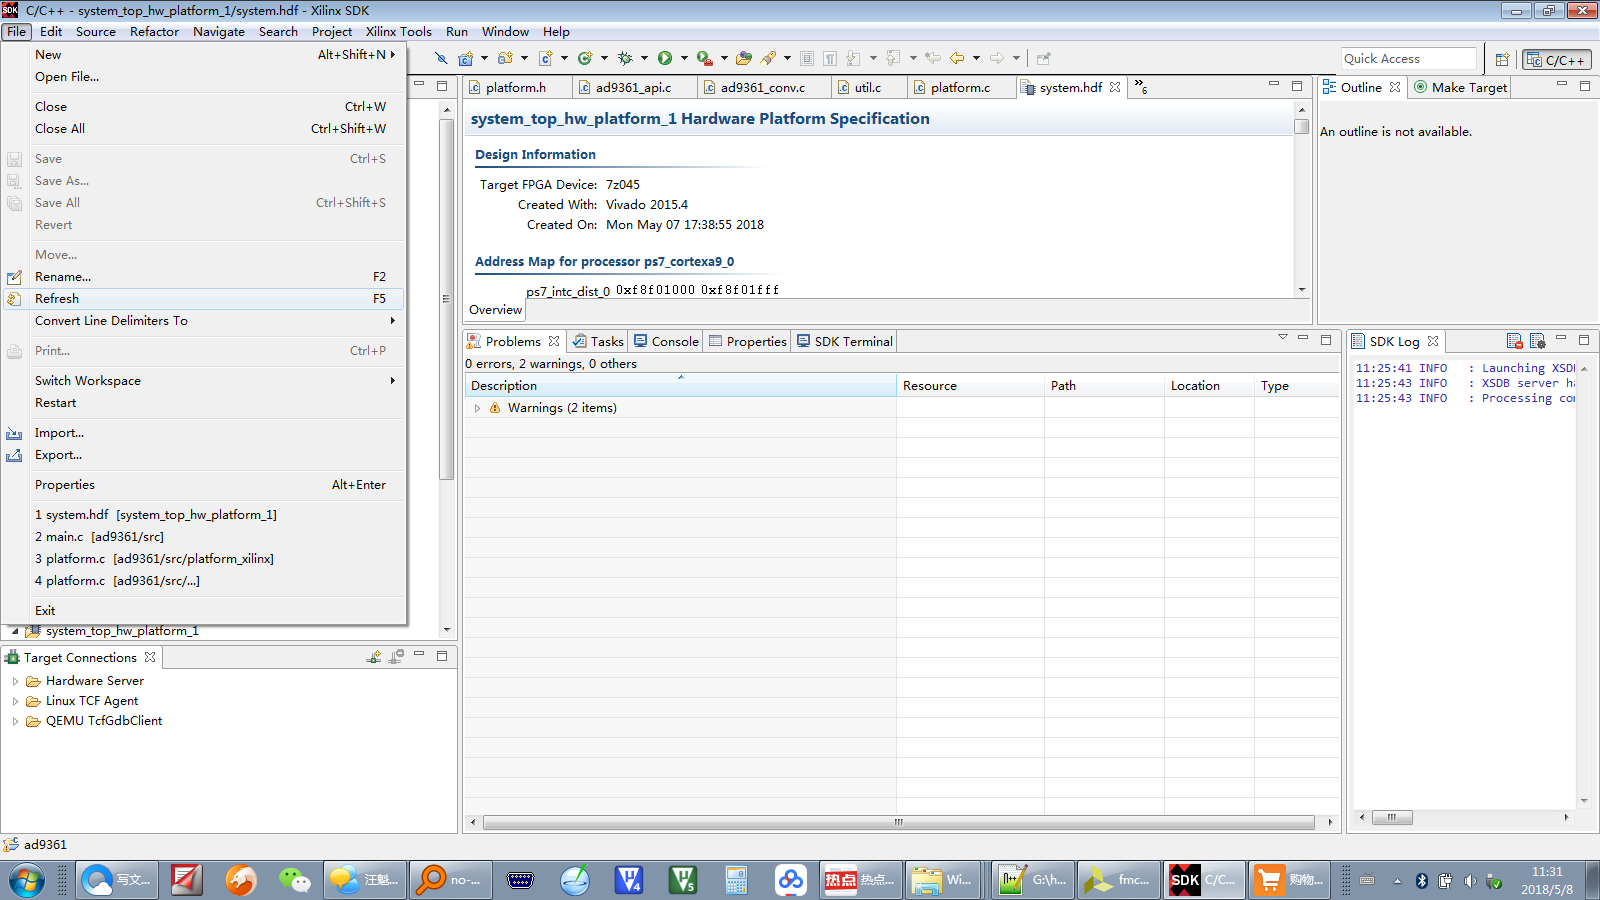The height and width of the screenshot is (900, 1600).
Task: Expand the Warnings (2 items) row
Action: point(477,408)
